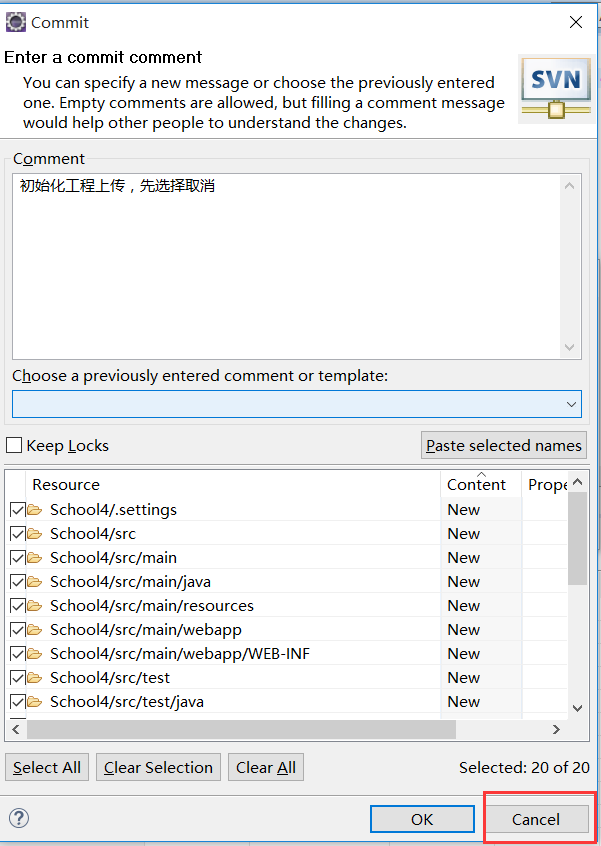The image size is (601, 846).
Task: Confirm the commit with OK
Action: click(422, 819)
